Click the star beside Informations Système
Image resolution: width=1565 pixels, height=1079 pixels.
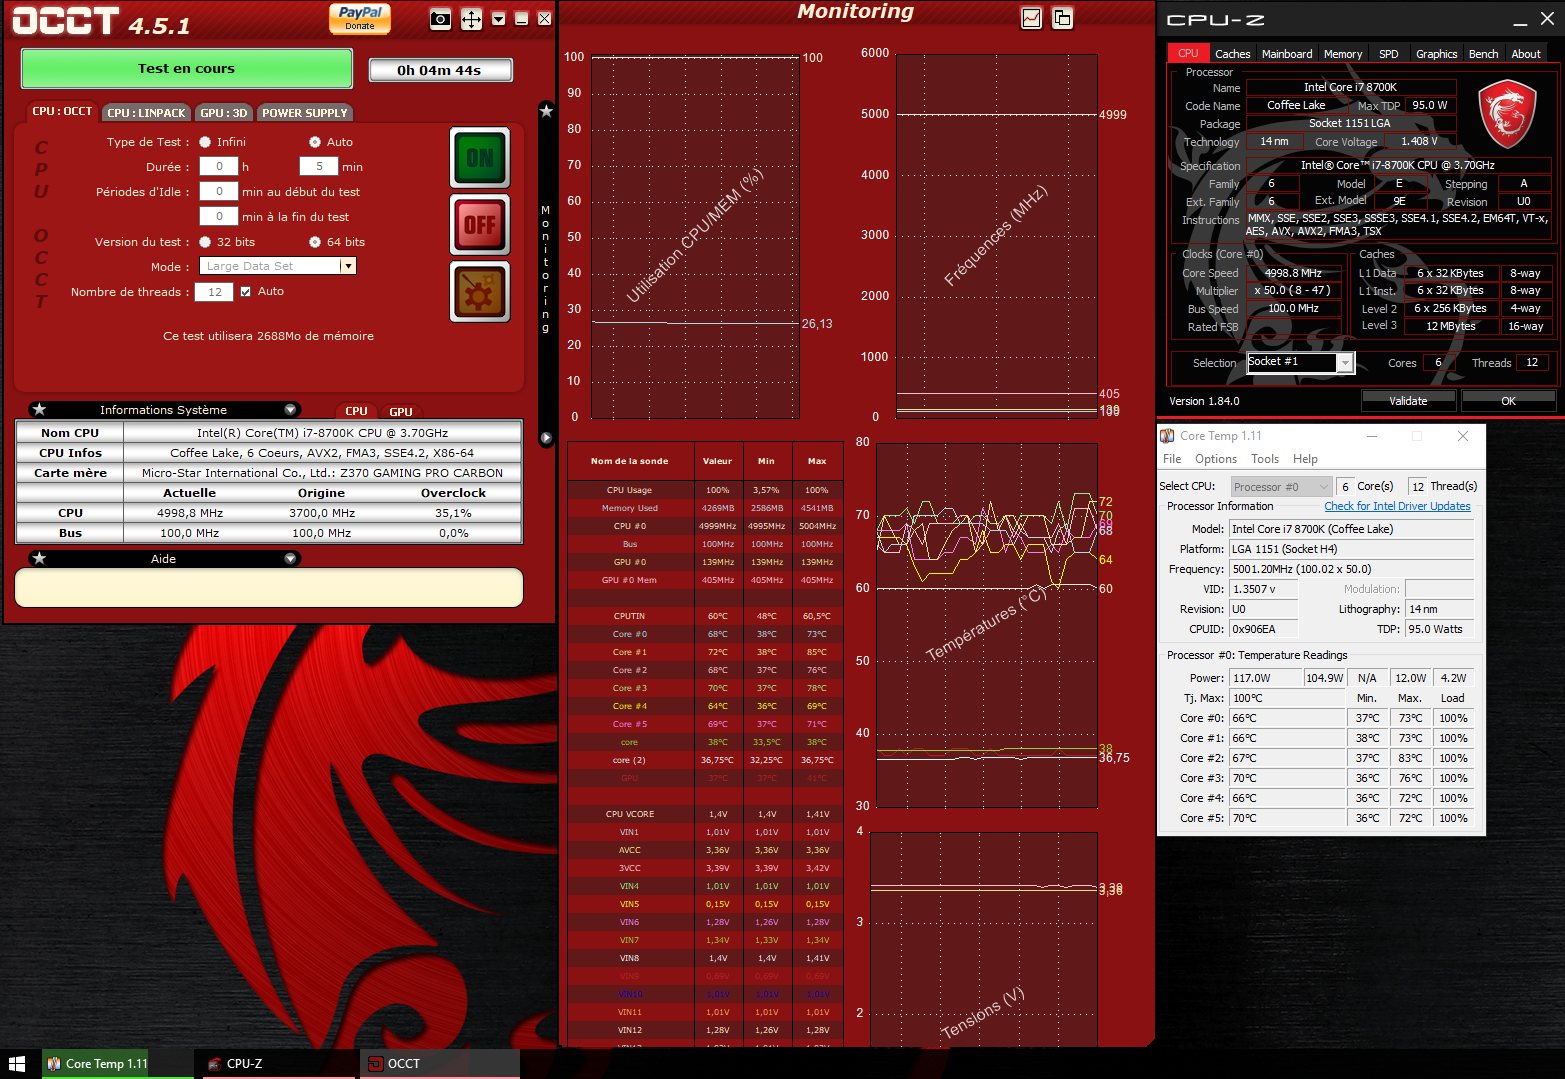39,409
